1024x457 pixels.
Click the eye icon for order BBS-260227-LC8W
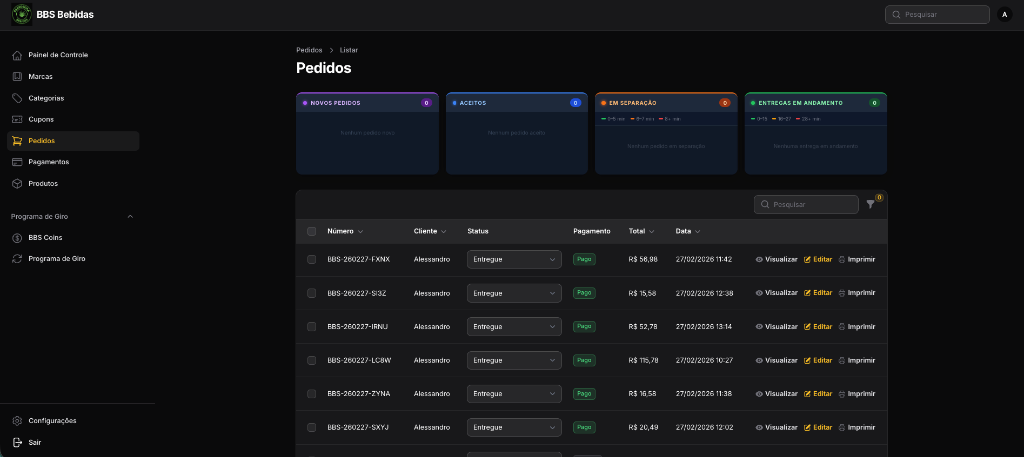coord(760,360)
